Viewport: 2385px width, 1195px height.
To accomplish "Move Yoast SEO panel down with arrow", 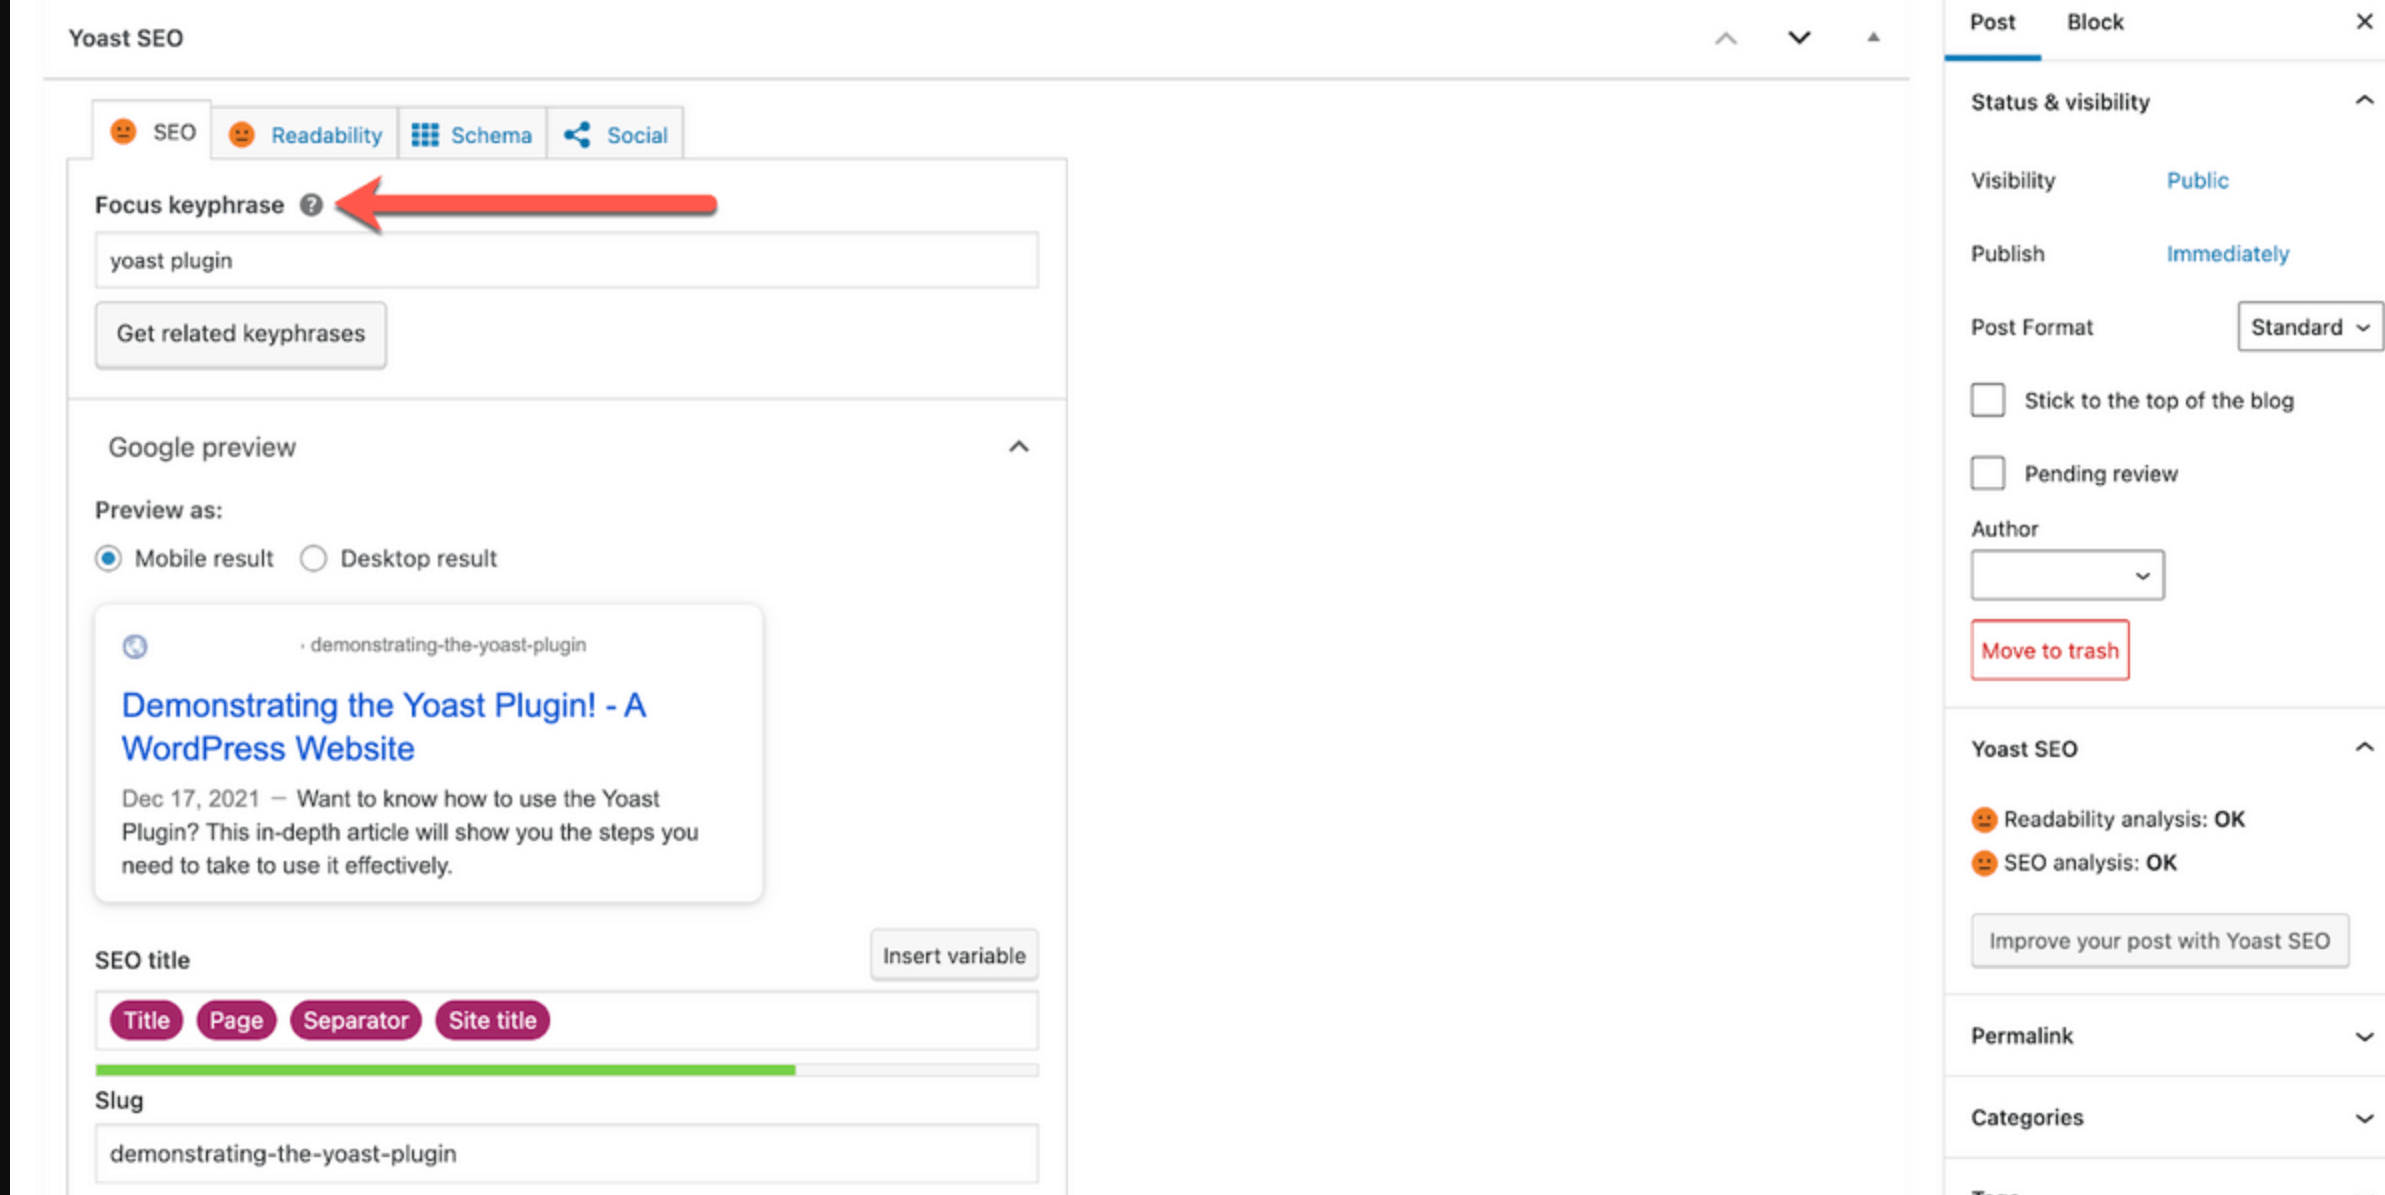I will tap(1799, 38).
